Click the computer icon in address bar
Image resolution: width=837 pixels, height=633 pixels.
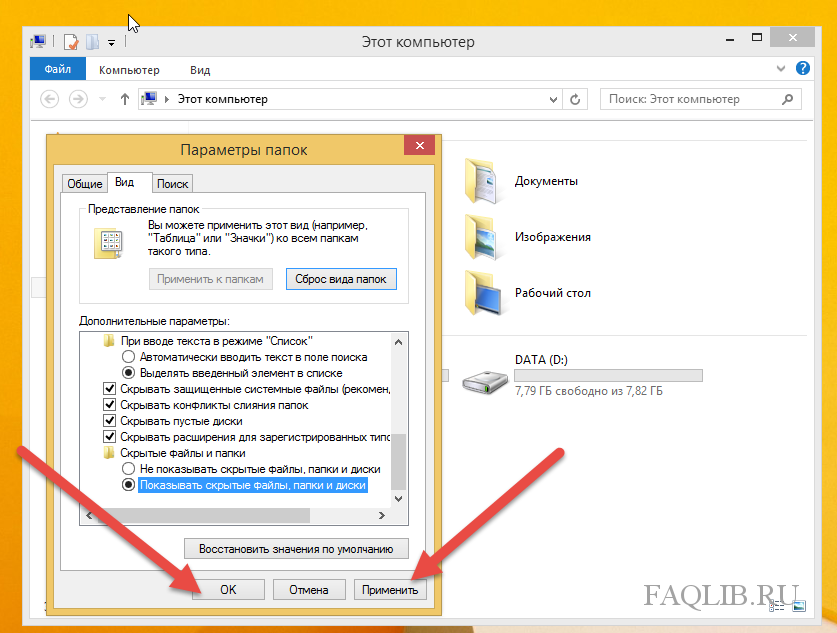tap(149, 99)
